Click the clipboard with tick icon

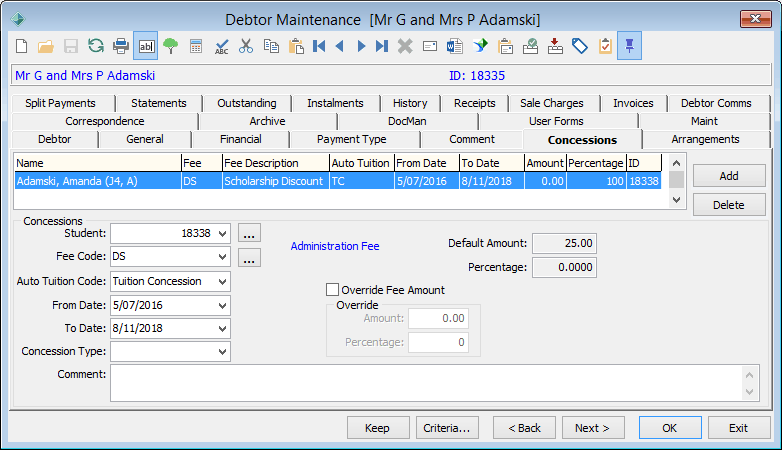[x=605, y=46]
